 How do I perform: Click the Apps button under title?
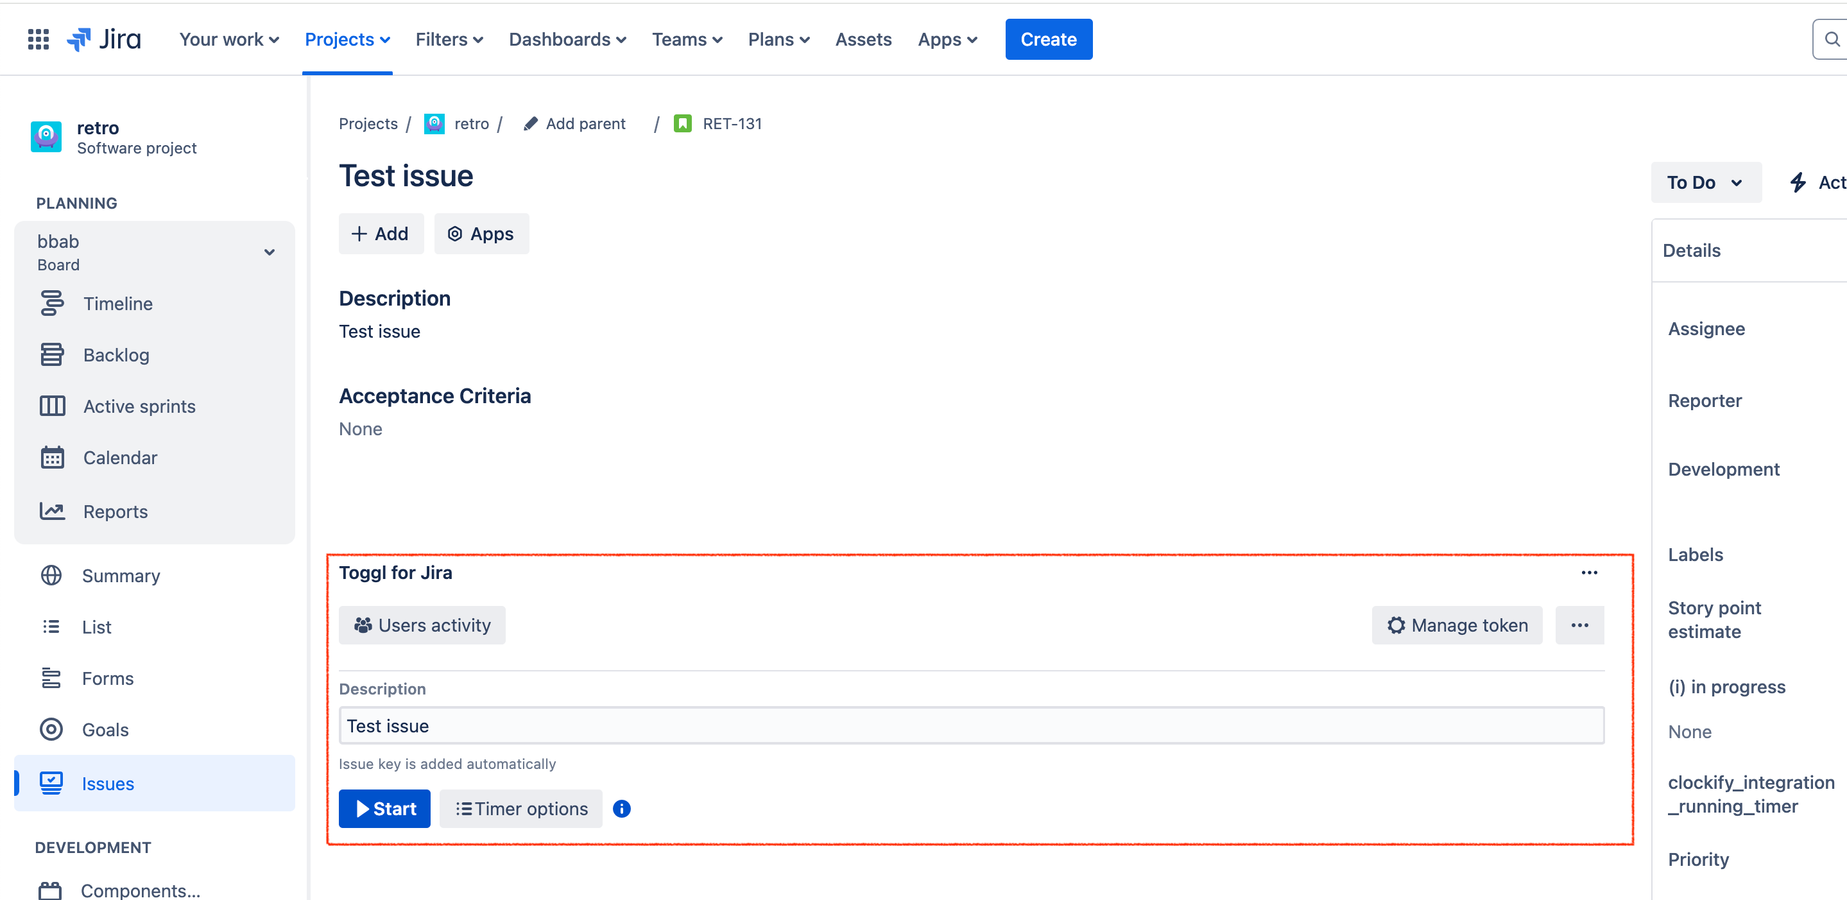[x=481, y=233]
